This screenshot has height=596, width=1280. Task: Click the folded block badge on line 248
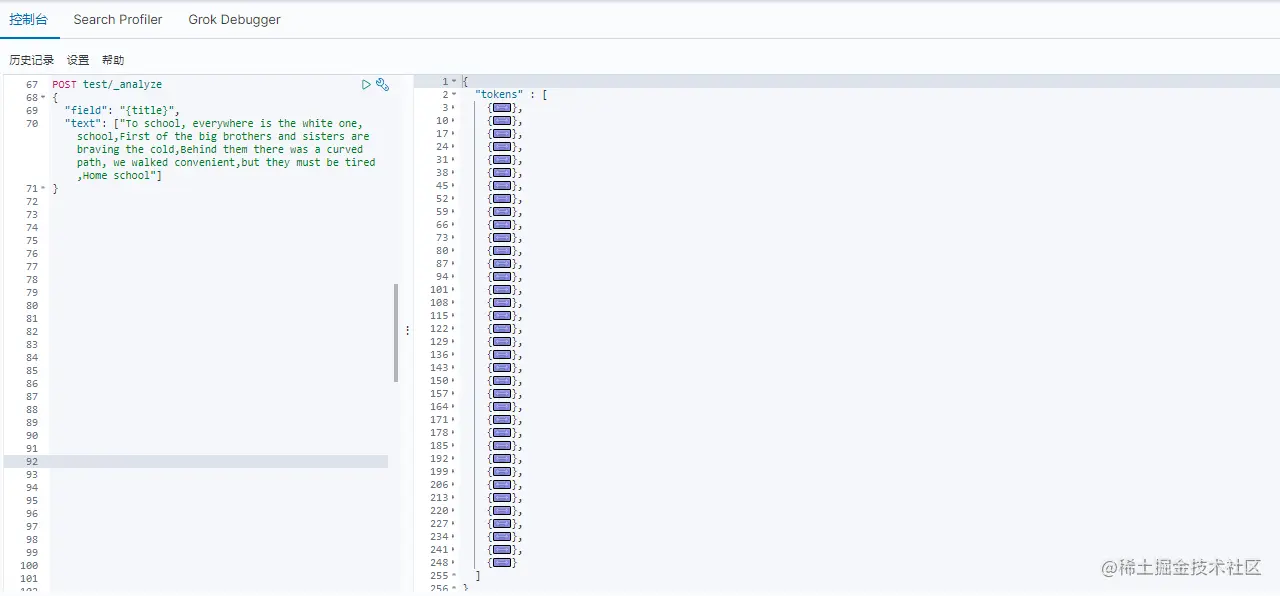502,563
